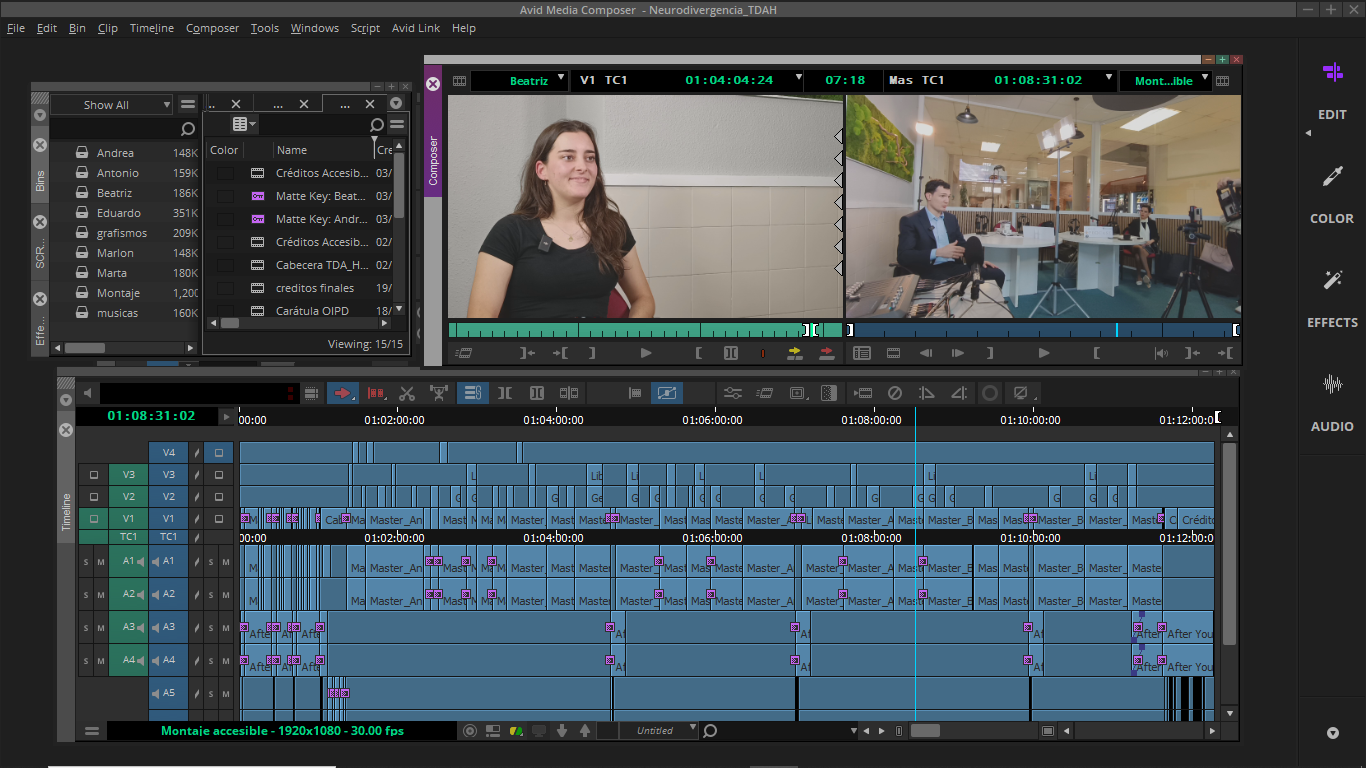The height and width of the screenshot is (768, 1366).
Task: Select the grafismos bin
Action: coord(122,233)
